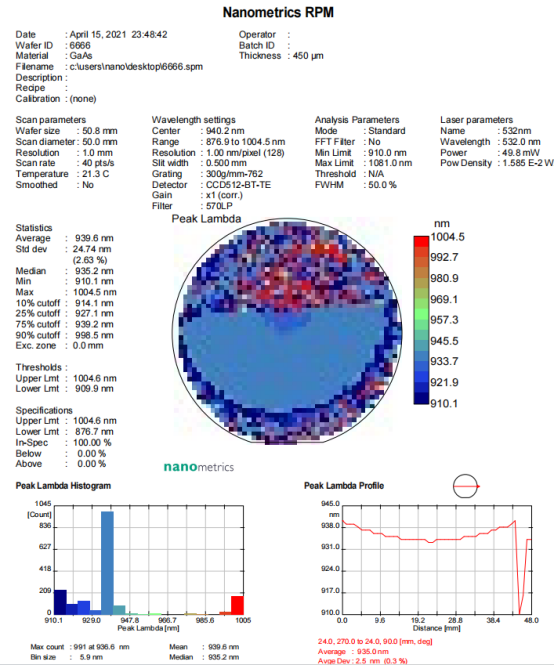Screen dimensions: 554x665
Task: Select the Pow Density value 1.585 E-2 W
Action: point(528,163)
